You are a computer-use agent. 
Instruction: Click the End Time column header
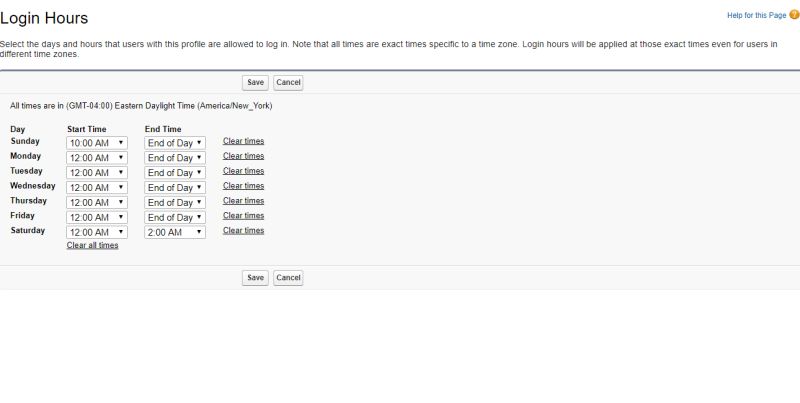(x=163, y=129)
